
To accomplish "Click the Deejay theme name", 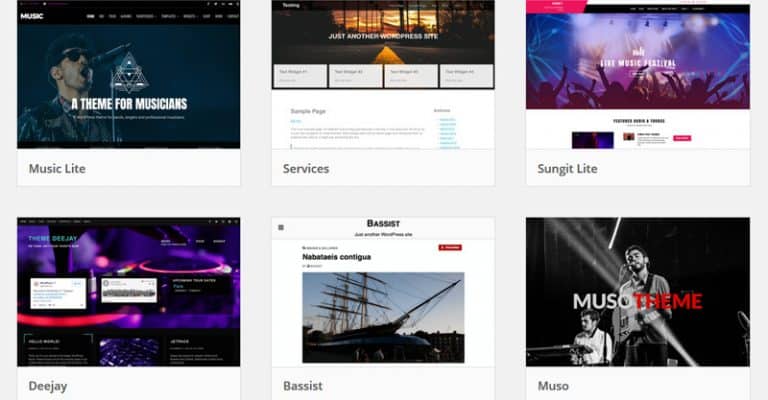I will [48, 386].
